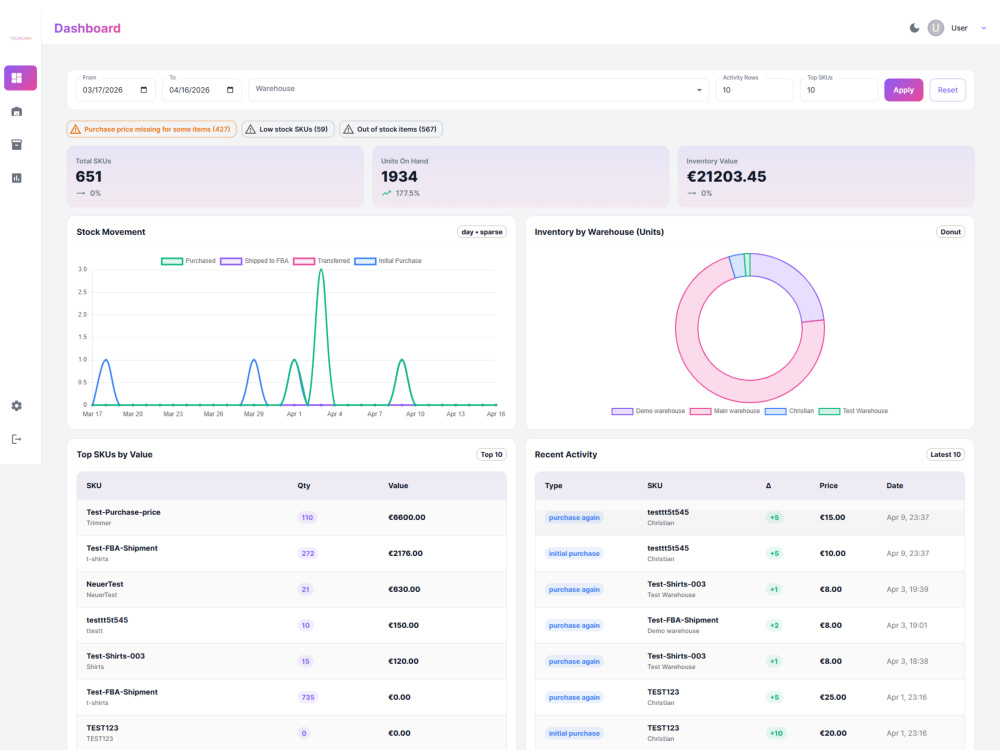Click the Dashboard page title
Image resolution: width=1000 pixels, height=750 pixels.
[x=87, y=28]
